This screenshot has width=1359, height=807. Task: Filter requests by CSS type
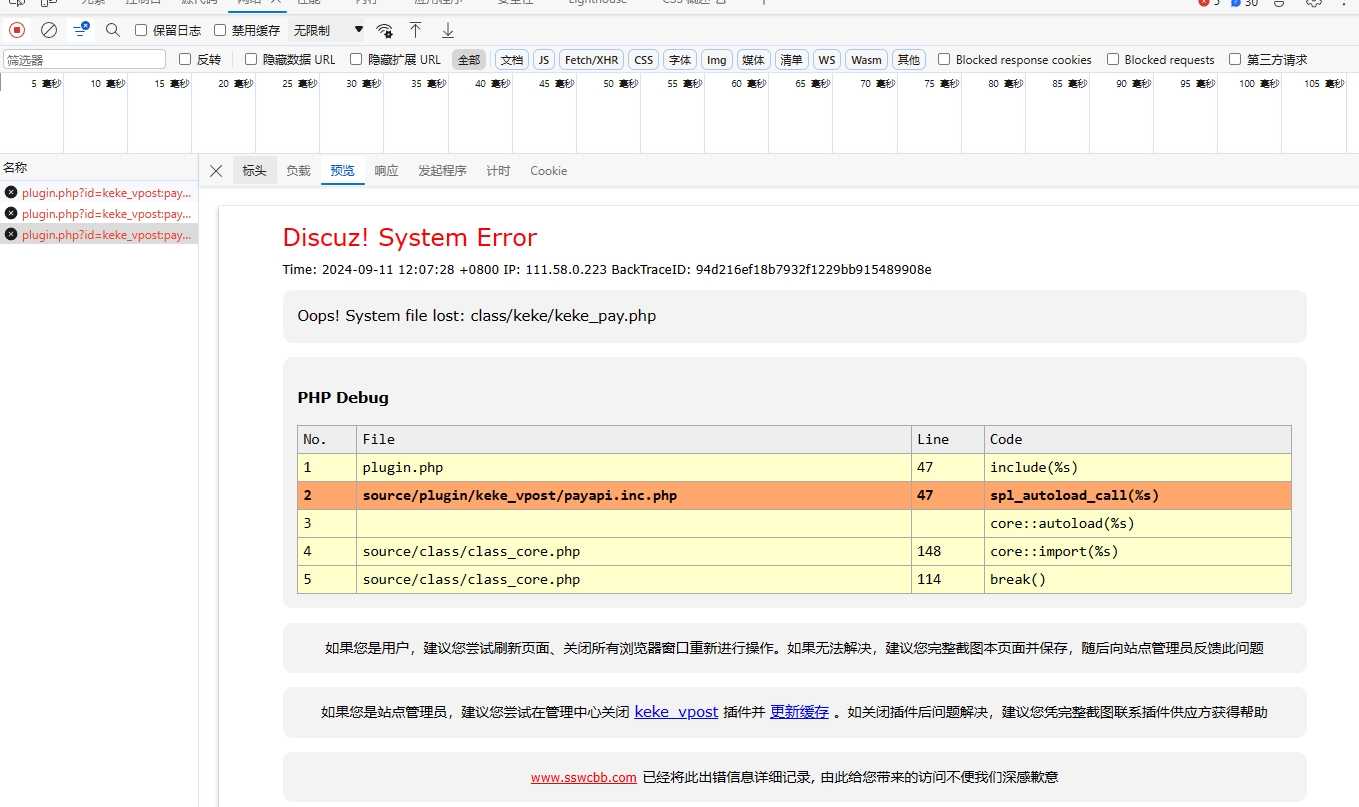click(644, 60)
